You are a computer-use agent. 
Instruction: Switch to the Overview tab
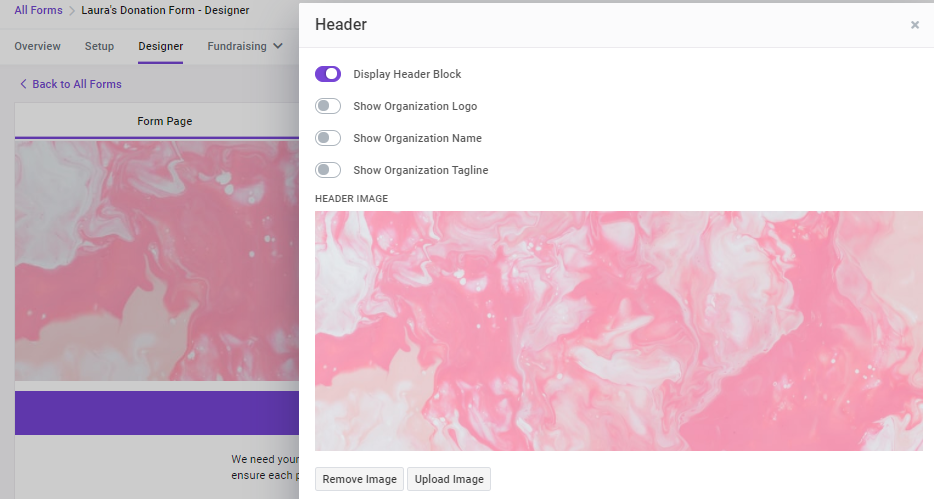click(38, 46)
